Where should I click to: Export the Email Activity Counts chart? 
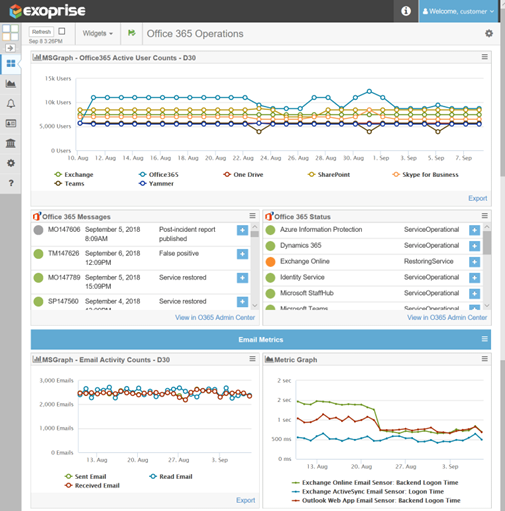tap(246, 500)
